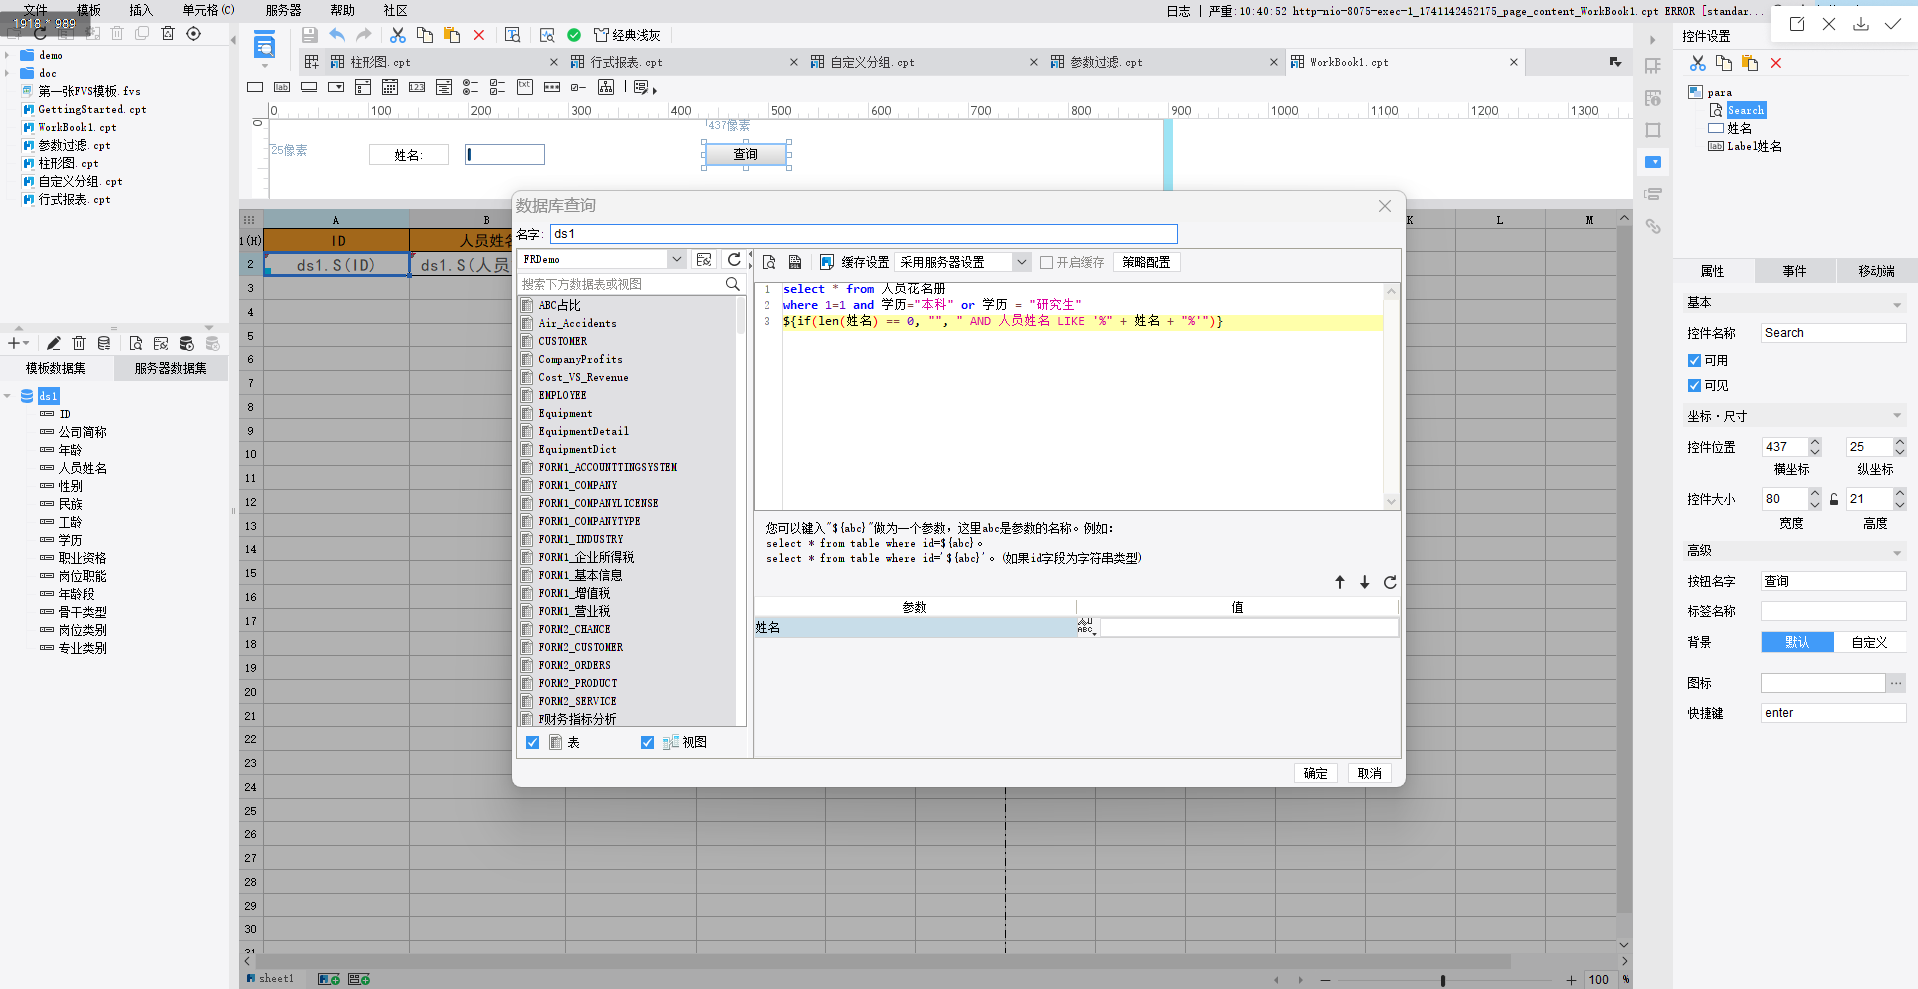Click the pencil edit dataset icon
Image resolution: width=1918 pixels, height=989 pixels.
(54, 343)
